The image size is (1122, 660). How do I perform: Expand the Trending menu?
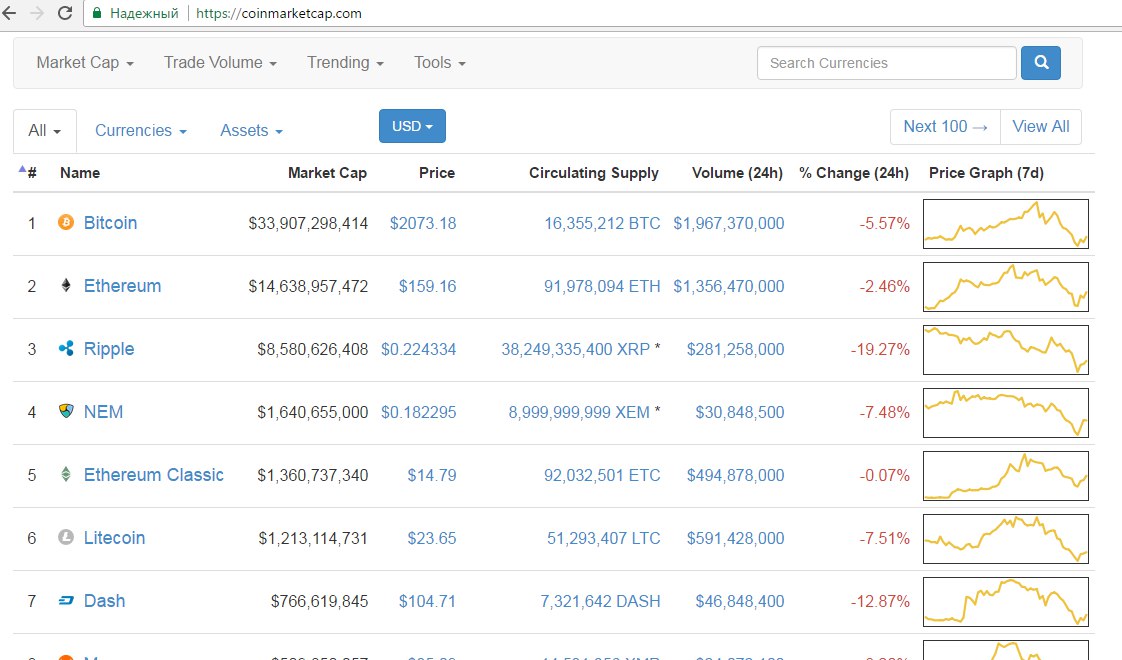click(345, 63)
